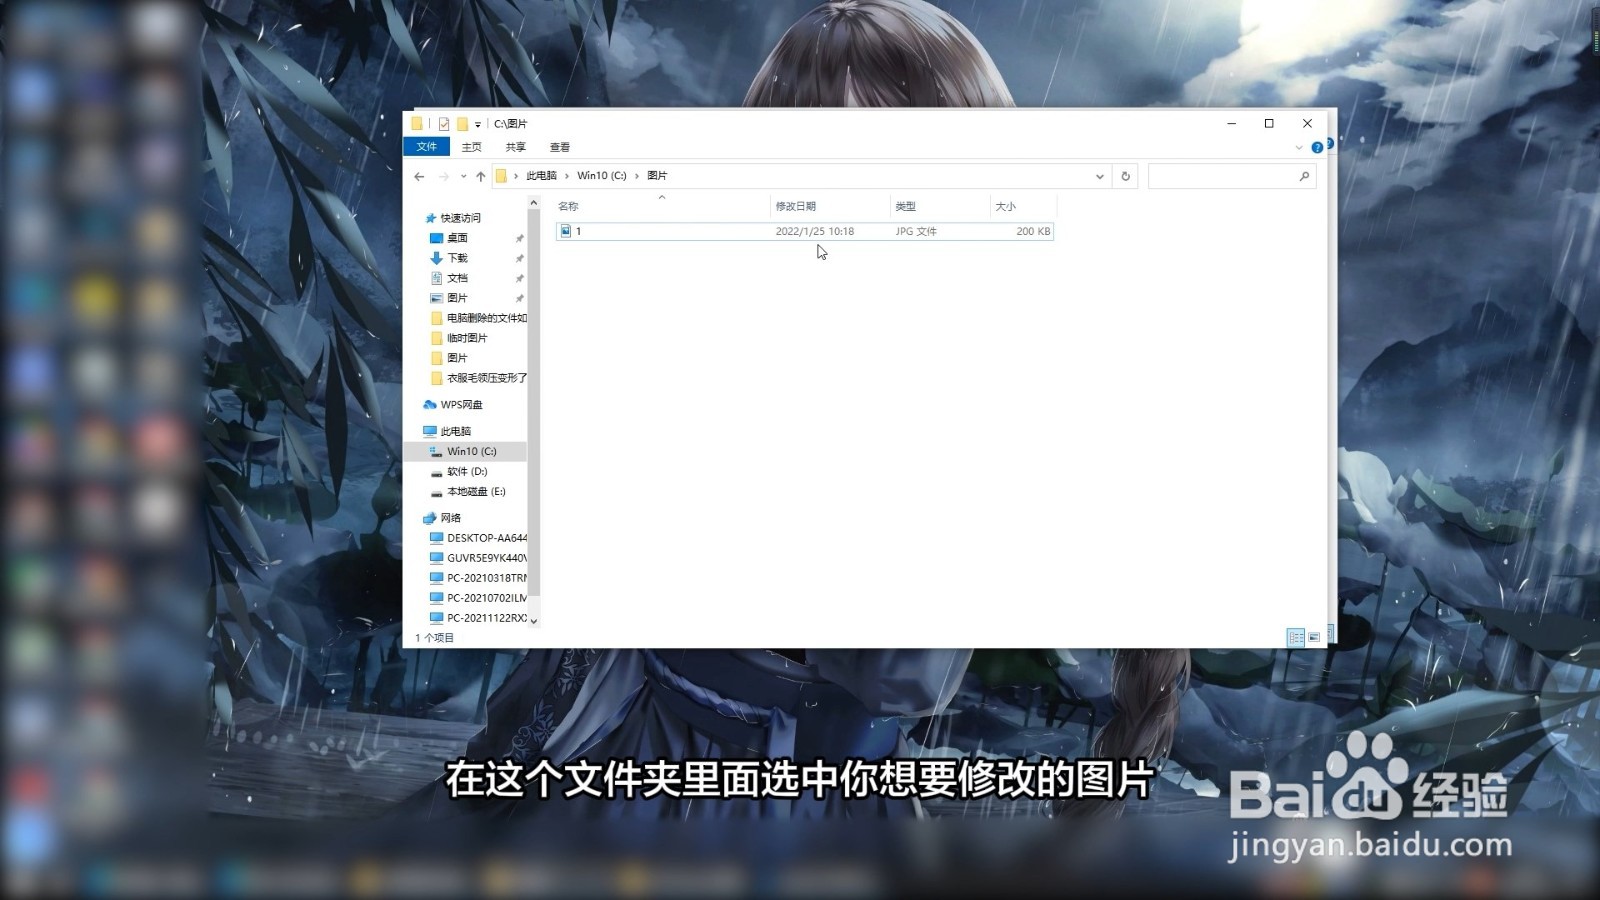Click the JPG icon of file 1
The width and height of the screenshot is (1600, 900).
[566, 231]
